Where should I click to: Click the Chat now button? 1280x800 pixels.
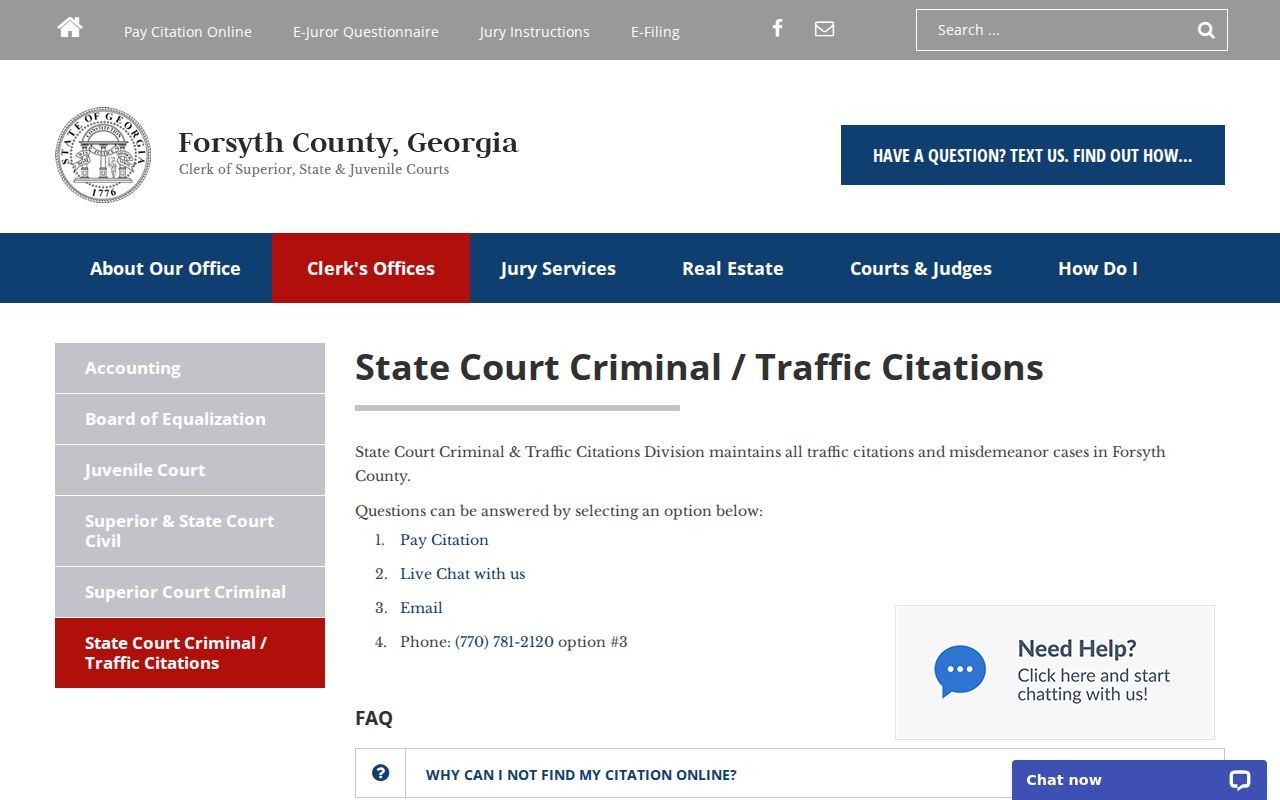(1139, 780)
